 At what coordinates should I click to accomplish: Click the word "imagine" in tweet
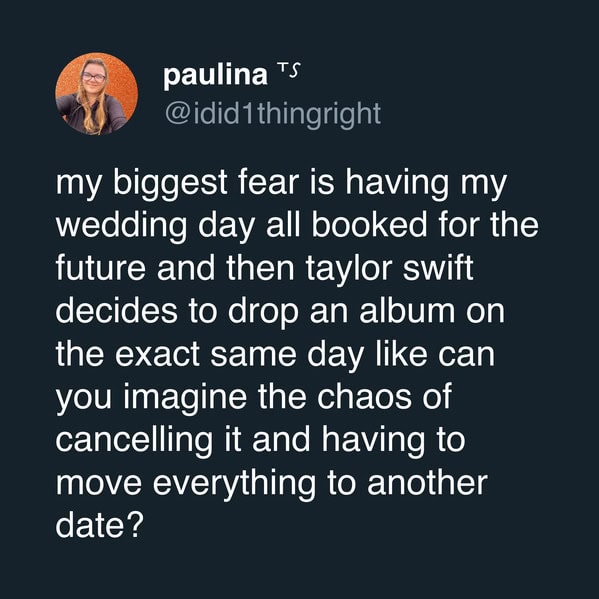[185, 398]
